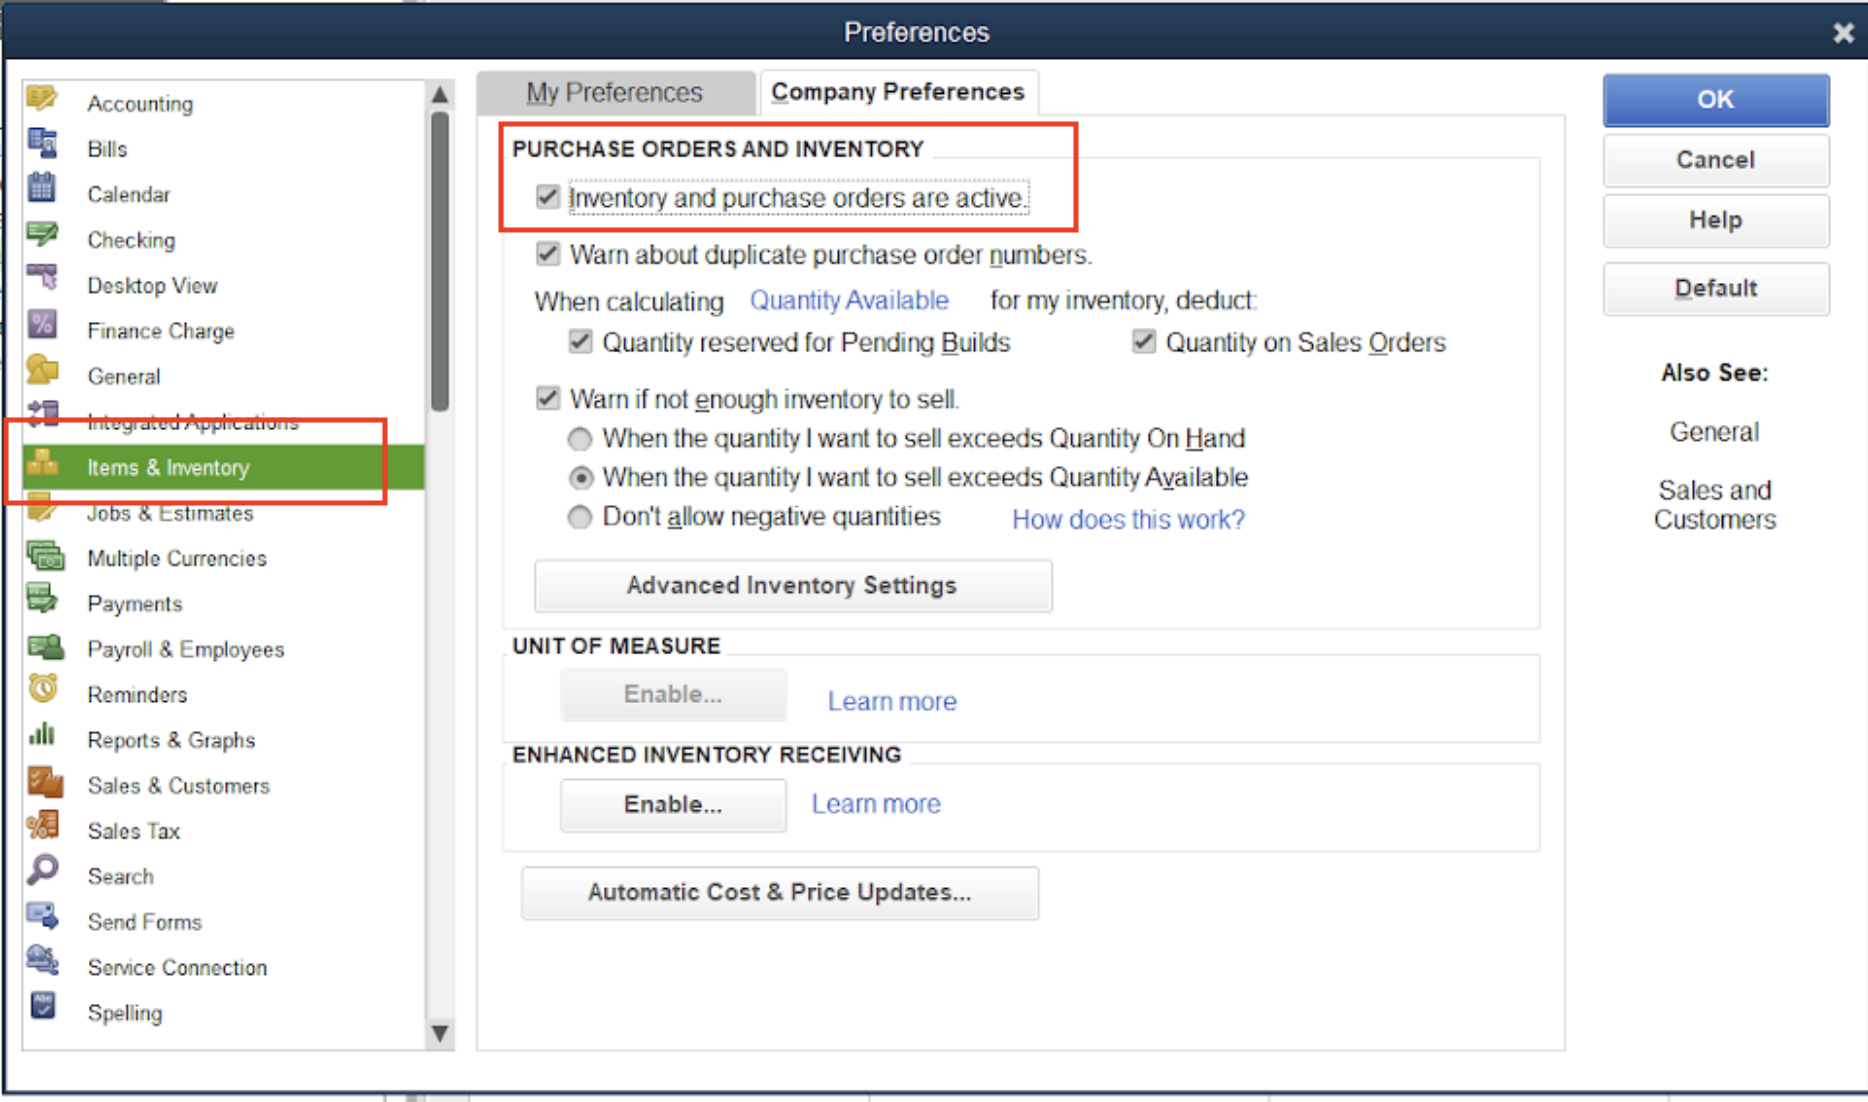Uncheck Inventory and purchase orders are active
The image size is (1868, 1102).
tap(547, 197)
